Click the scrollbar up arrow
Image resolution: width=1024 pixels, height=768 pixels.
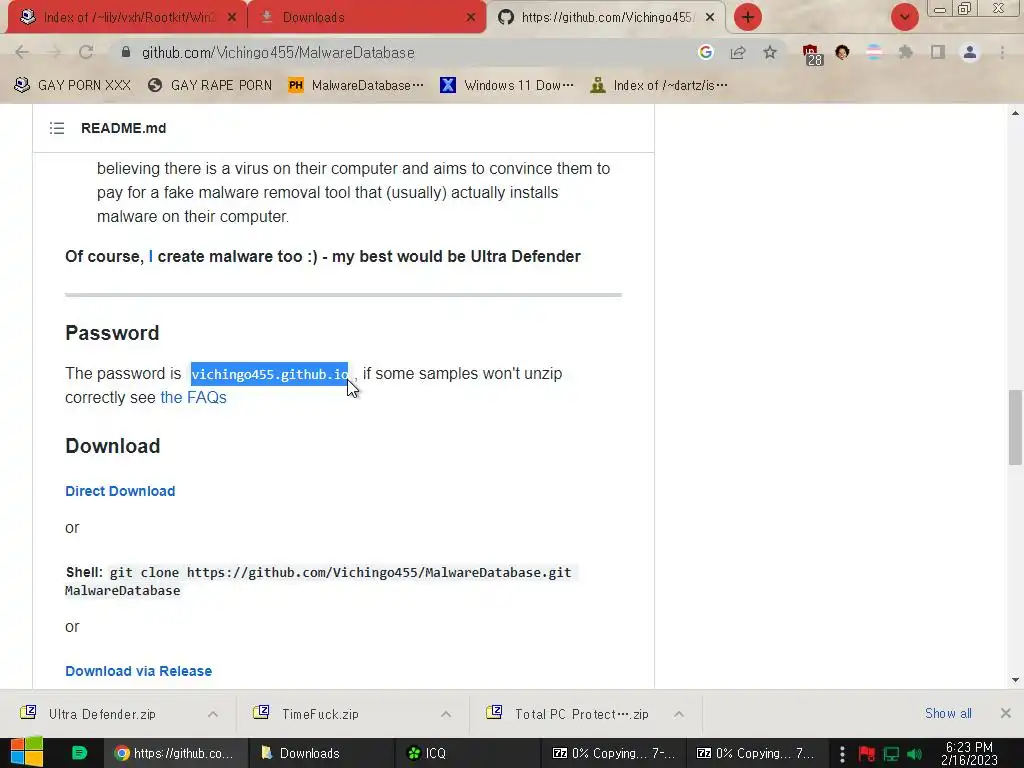(1015, 113)
